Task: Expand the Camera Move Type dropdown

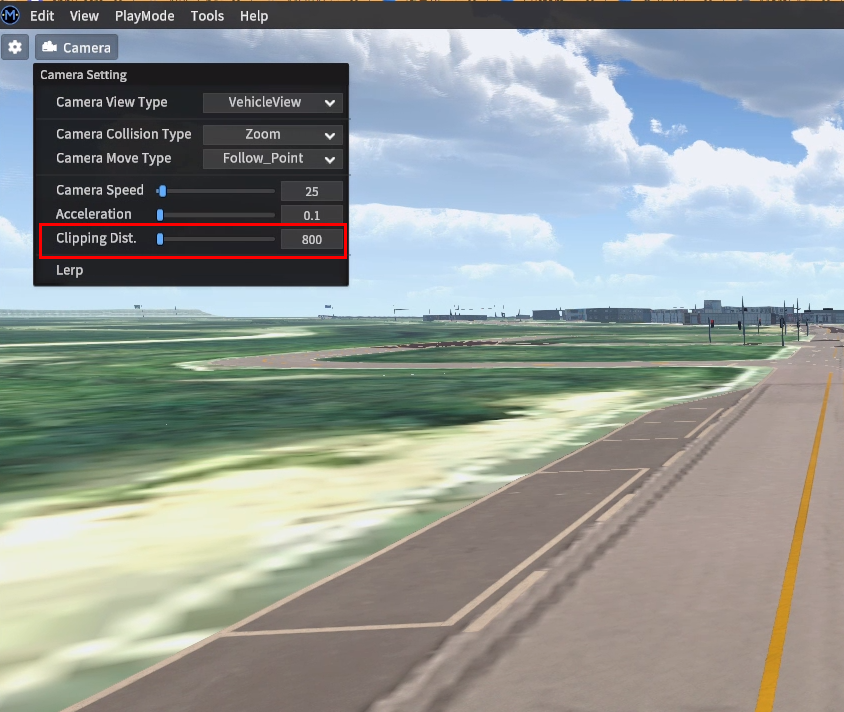Action: click(273, 159)
